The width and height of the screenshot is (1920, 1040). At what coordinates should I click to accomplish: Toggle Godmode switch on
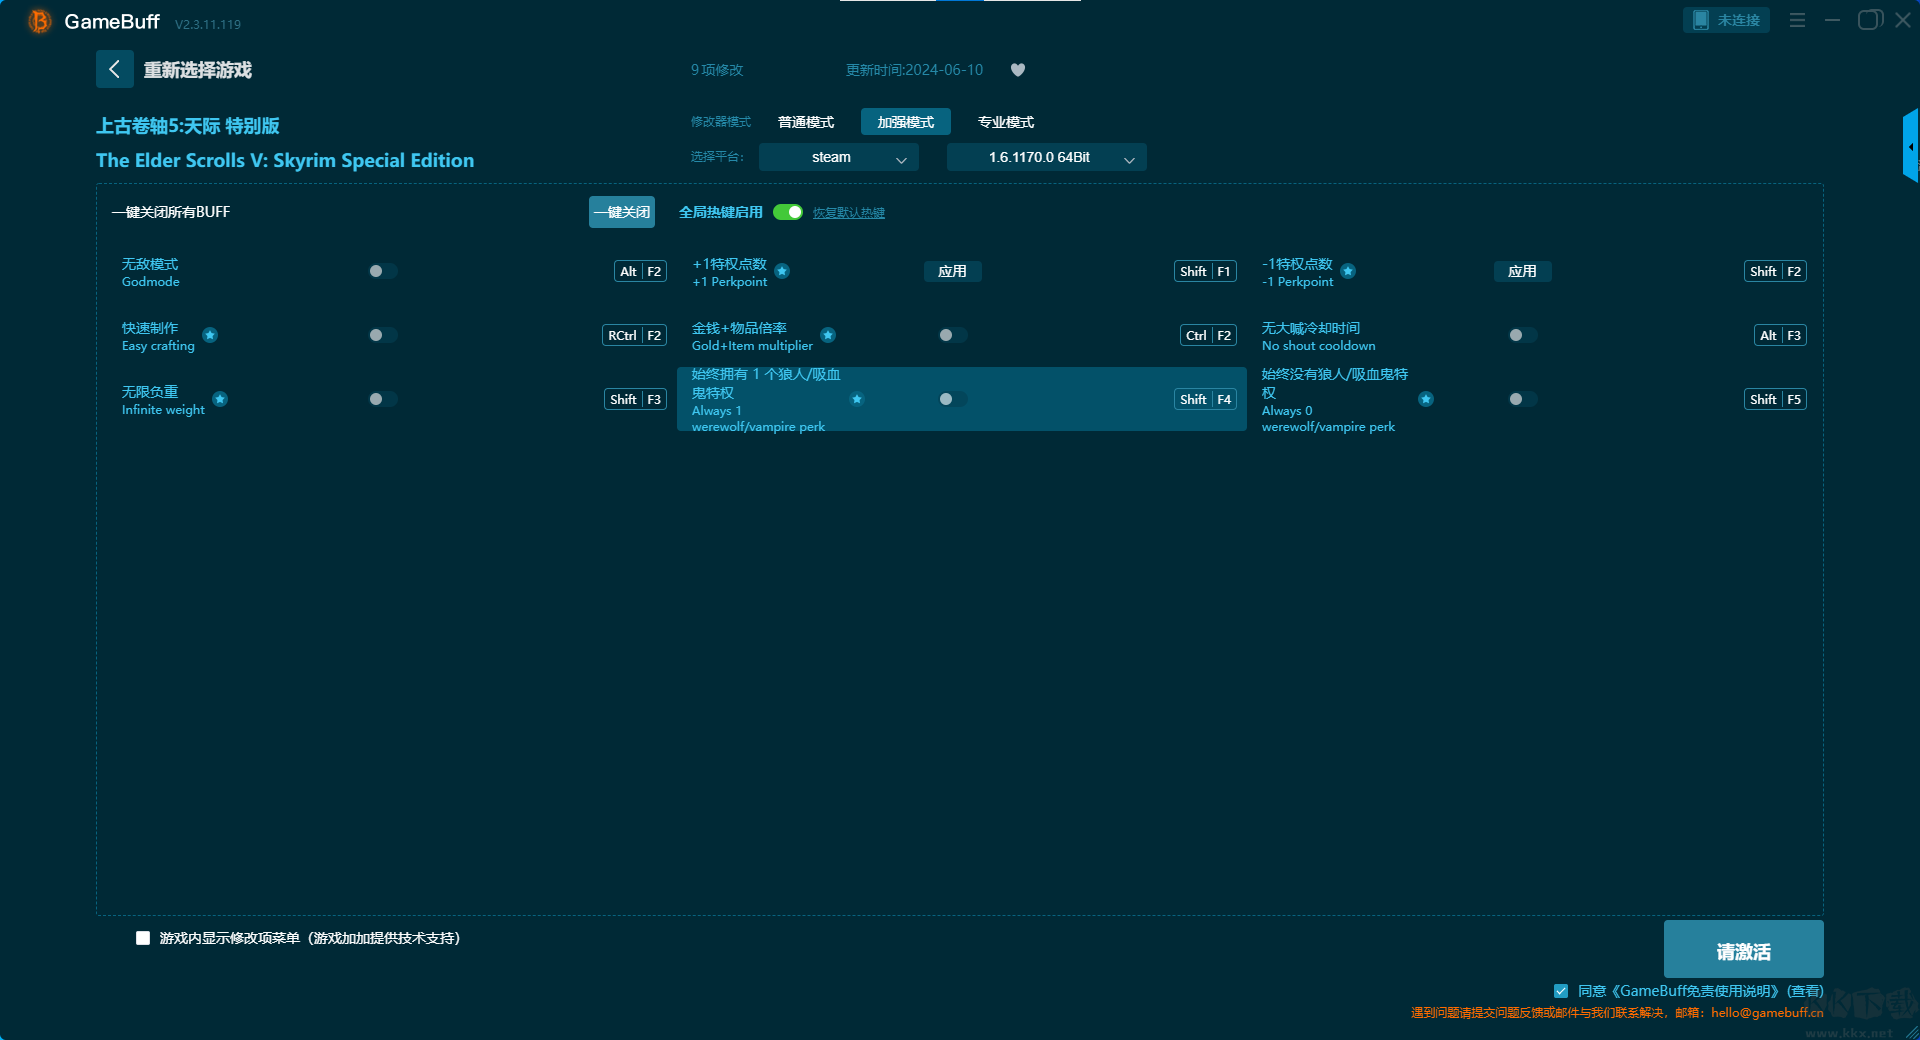382,271
